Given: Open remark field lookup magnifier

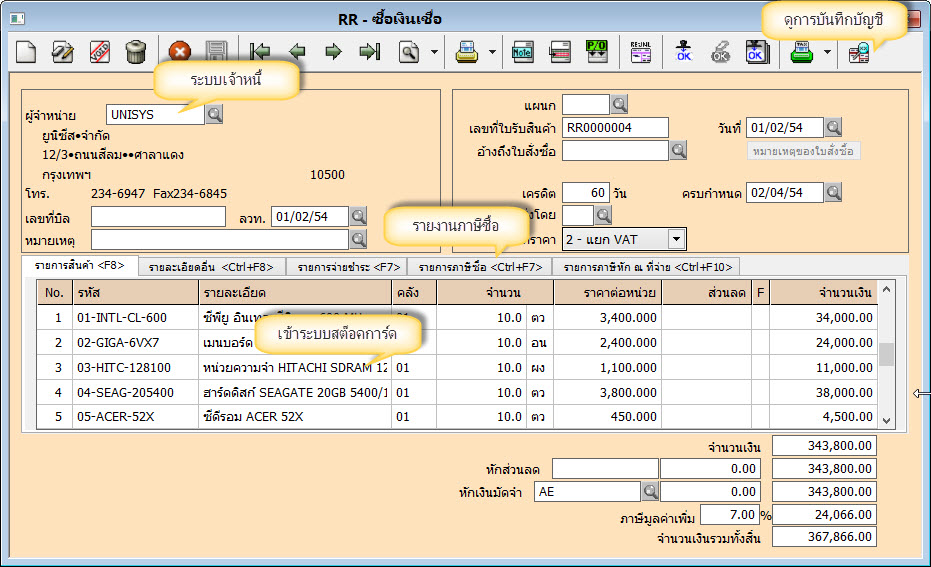Looking at the screenshot, I should tap(358, 239).
